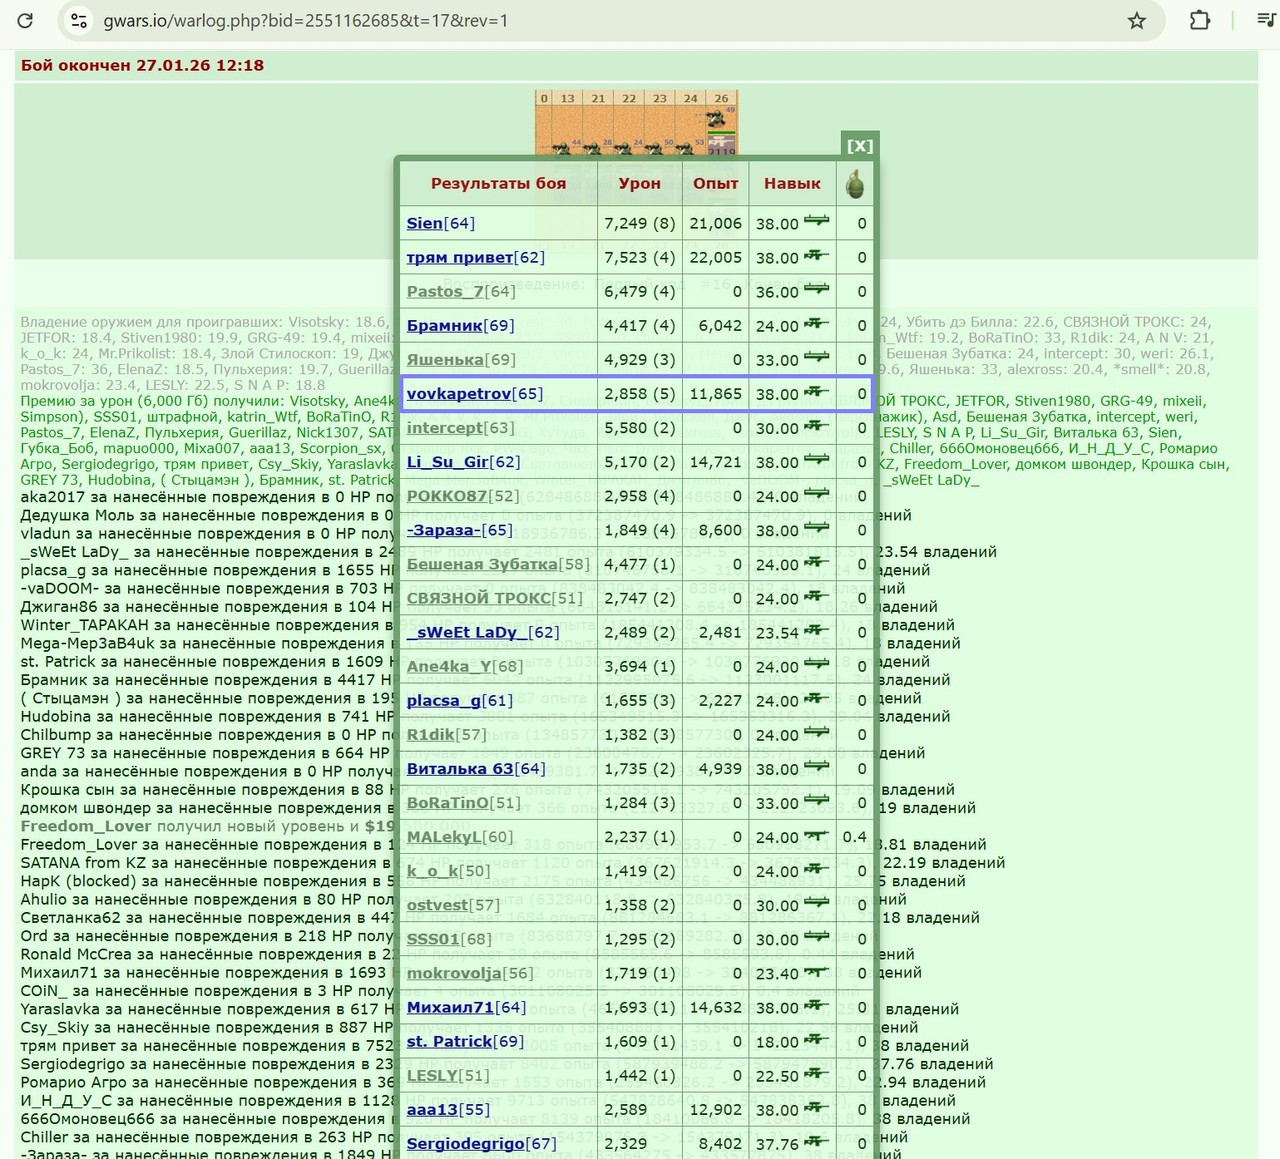Open BoRaTinO player profile link
This screenshot has width=1280, height=1159.
pyautogui.click(x=448, y=801)
